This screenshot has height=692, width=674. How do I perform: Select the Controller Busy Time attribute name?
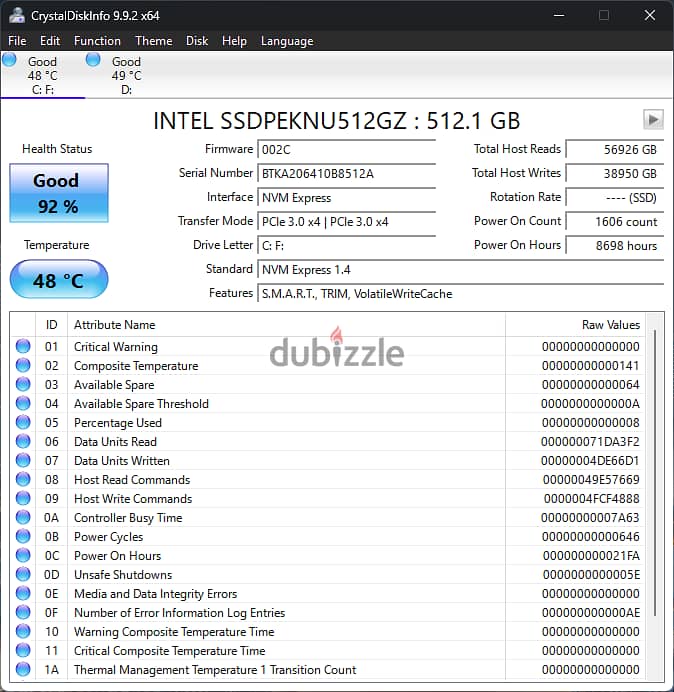coord(128,518)
